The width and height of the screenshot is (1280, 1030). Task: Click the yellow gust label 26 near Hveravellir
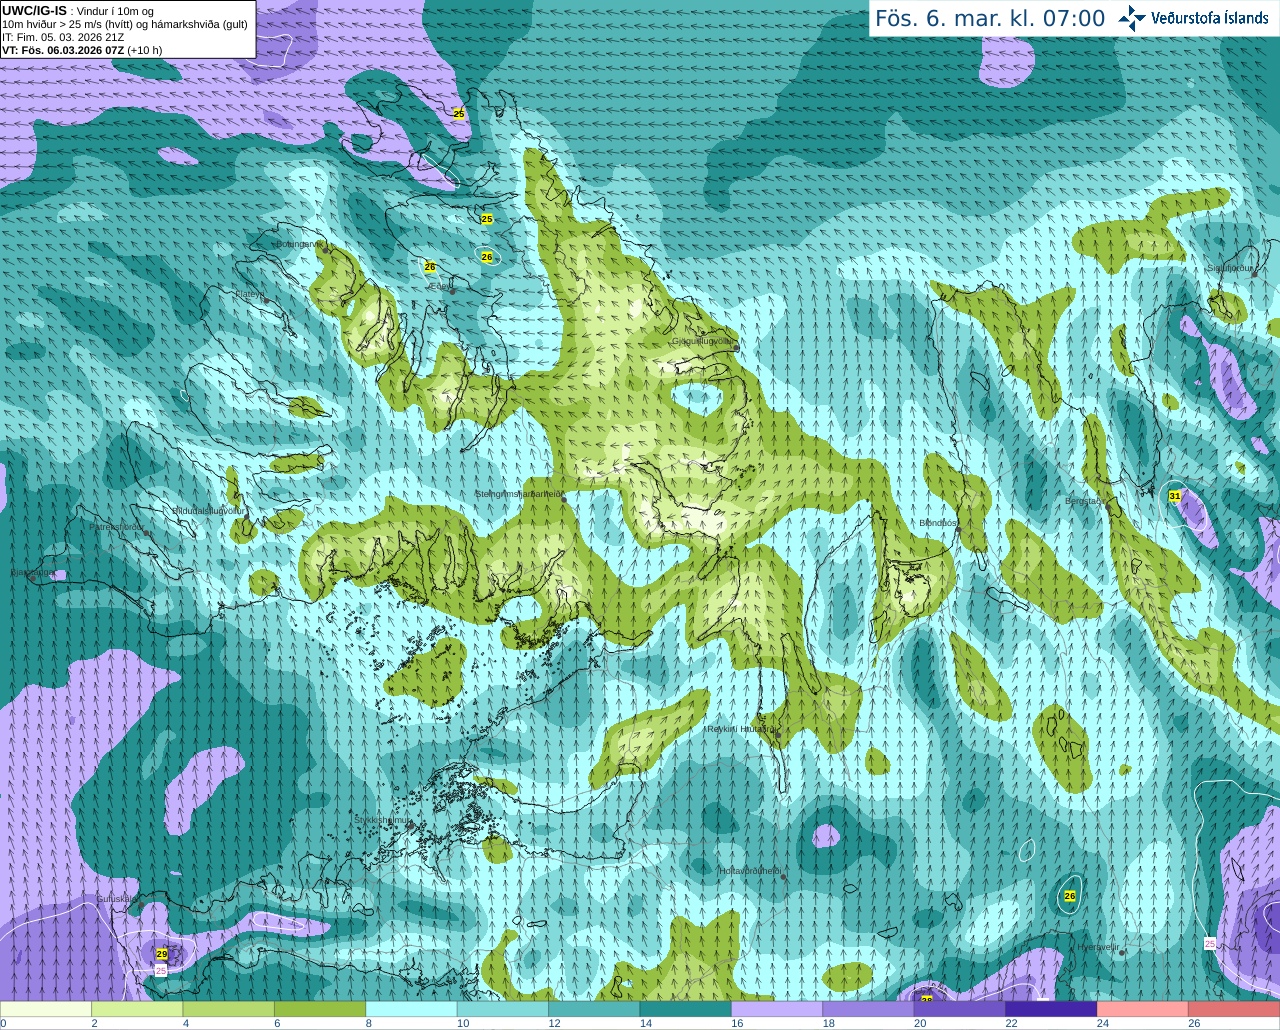pos(1070,896)
